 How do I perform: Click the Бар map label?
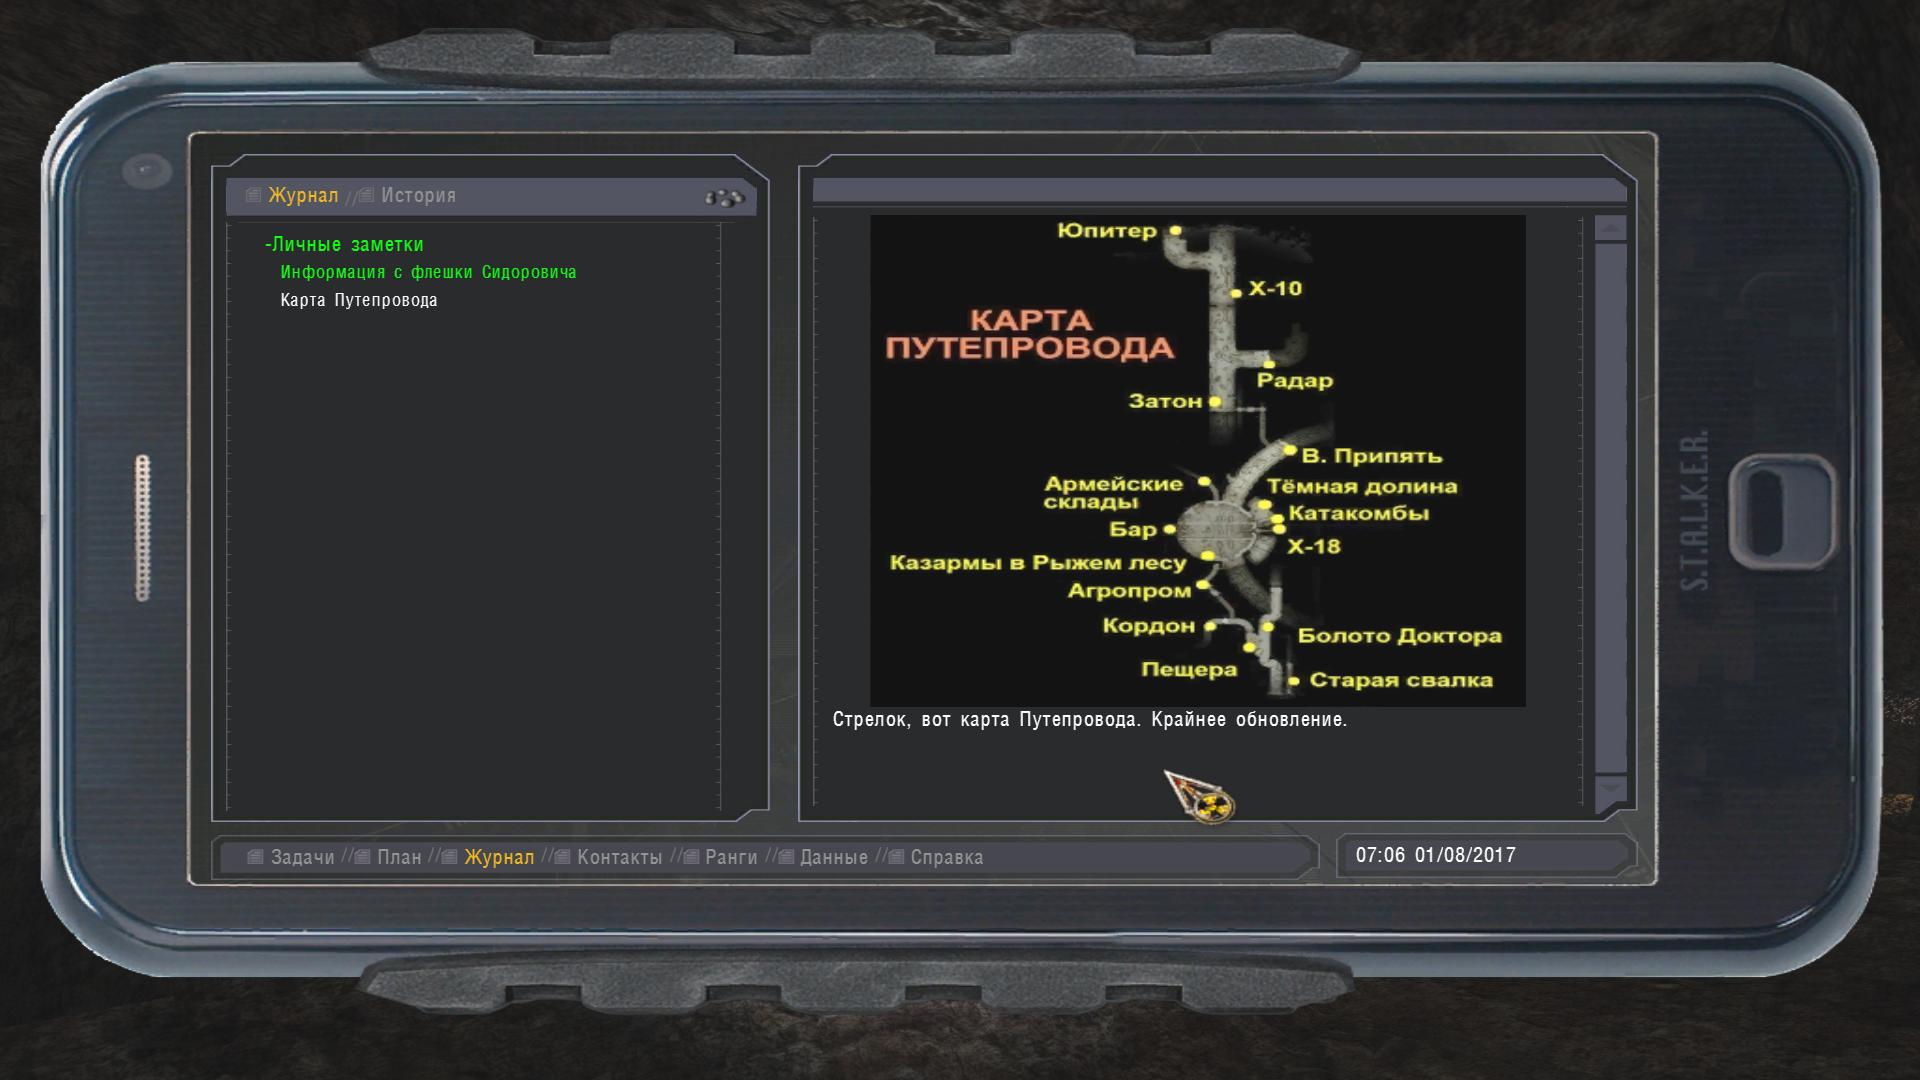pos(1133,530)
